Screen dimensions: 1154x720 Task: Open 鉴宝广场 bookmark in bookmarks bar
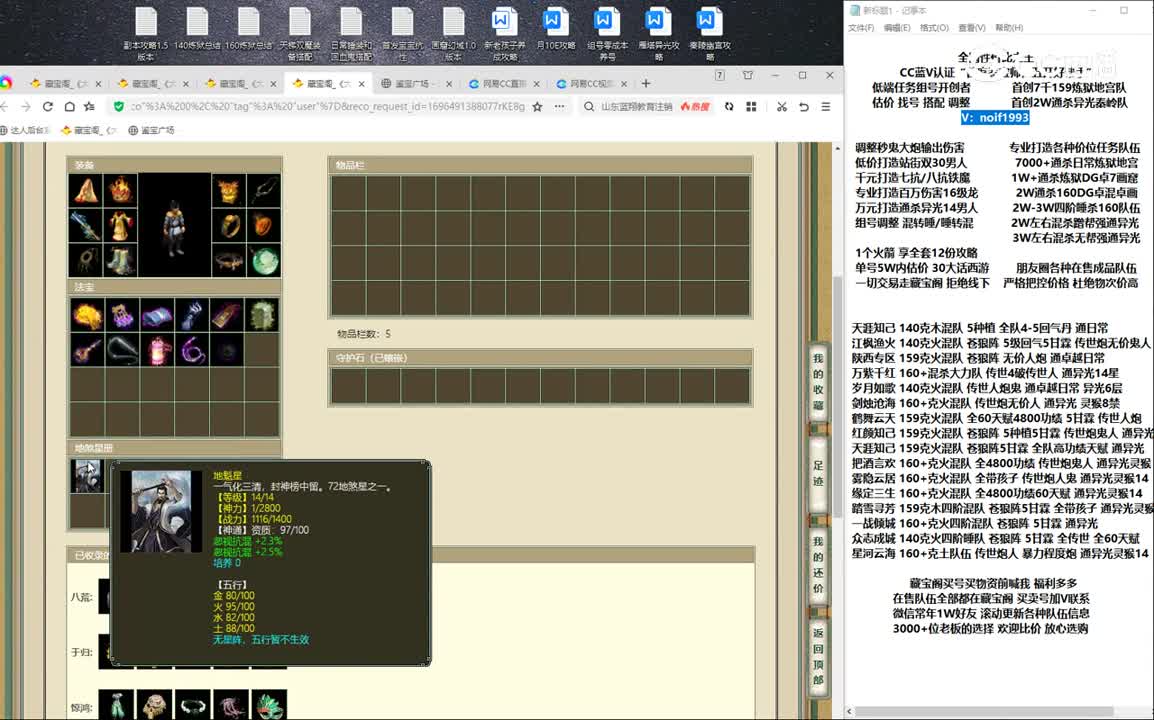(x=151, y=130)
